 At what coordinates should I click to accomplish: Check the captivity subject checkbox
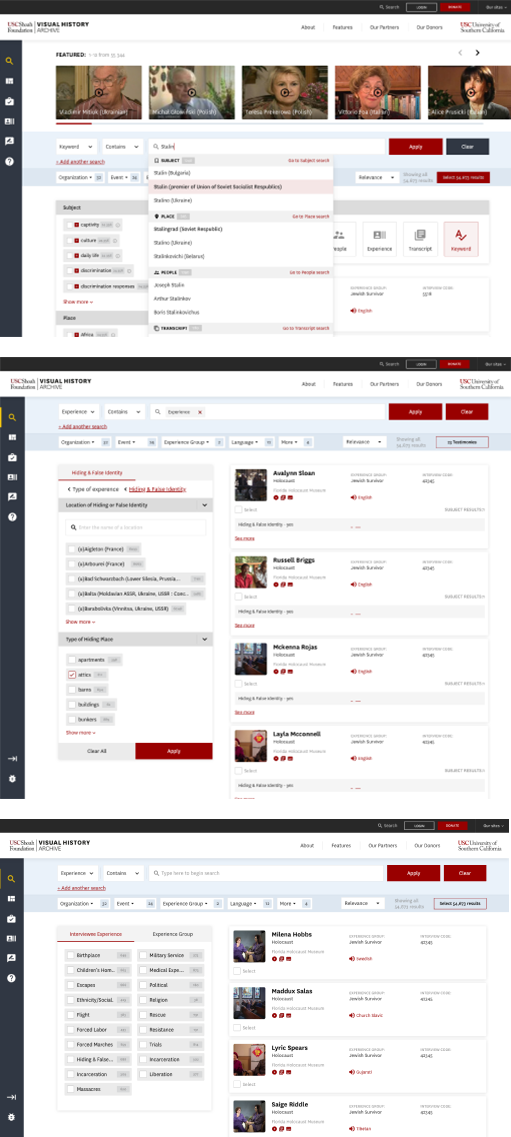tap(69, 225)
